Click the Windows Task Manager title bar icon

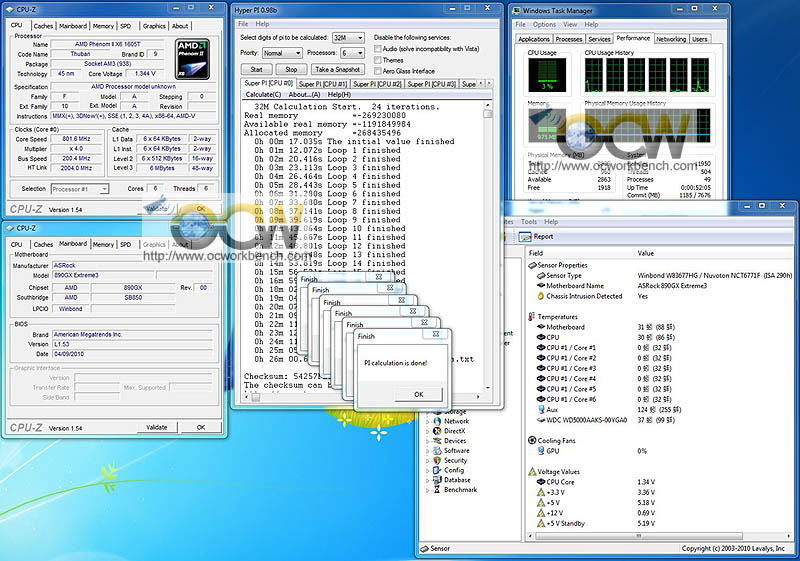[516, 10]
